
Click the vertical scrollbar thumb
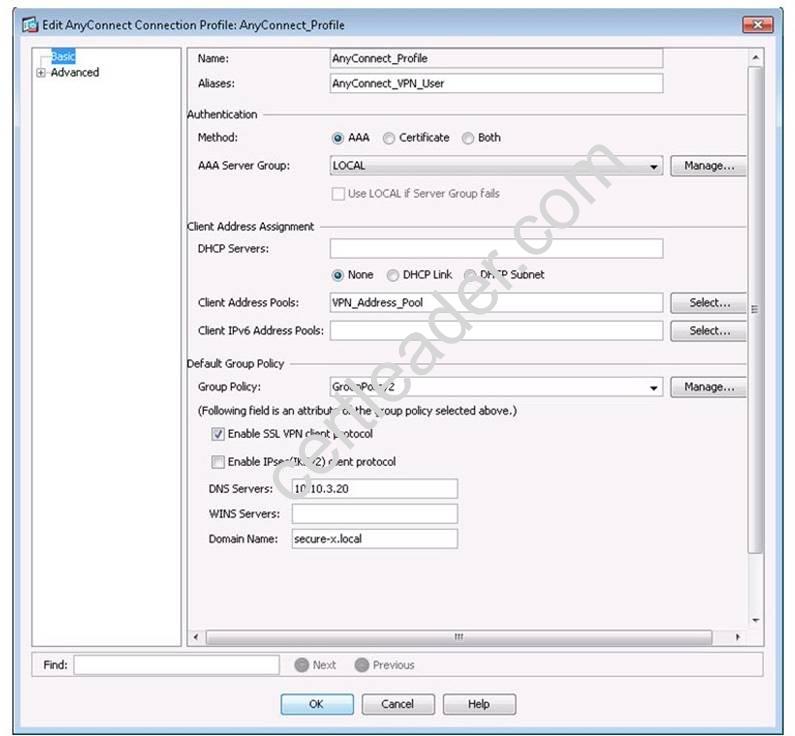coord(755,309)
